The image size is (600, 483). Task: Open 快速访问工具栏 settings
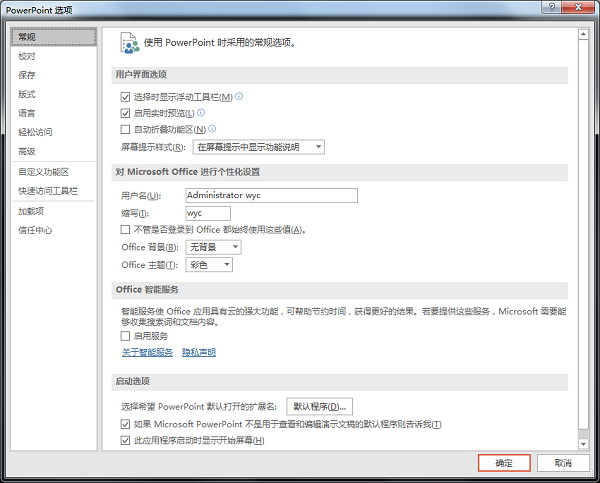pyautogui.click(x=54, y=191)
